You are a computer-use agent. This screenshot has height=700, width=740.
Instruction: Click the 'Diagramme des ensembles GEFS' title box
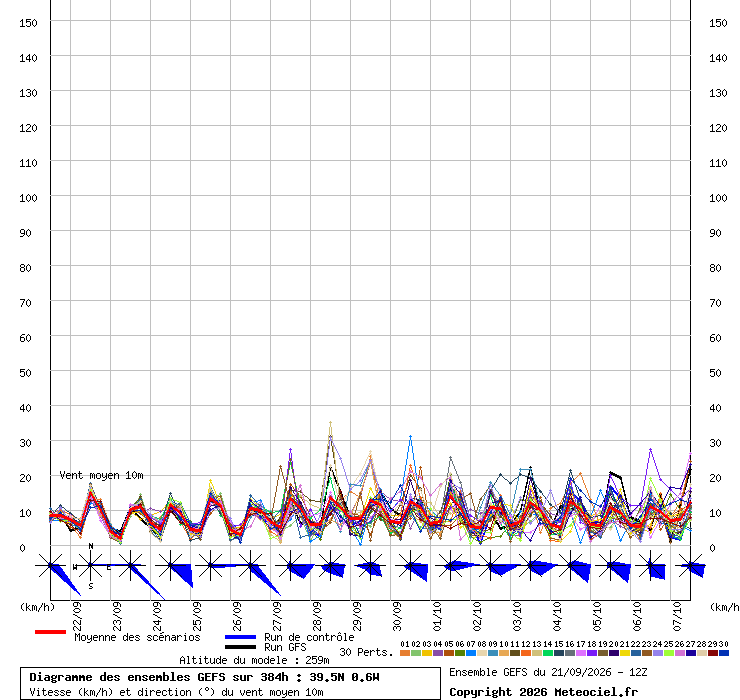(230, 684)
